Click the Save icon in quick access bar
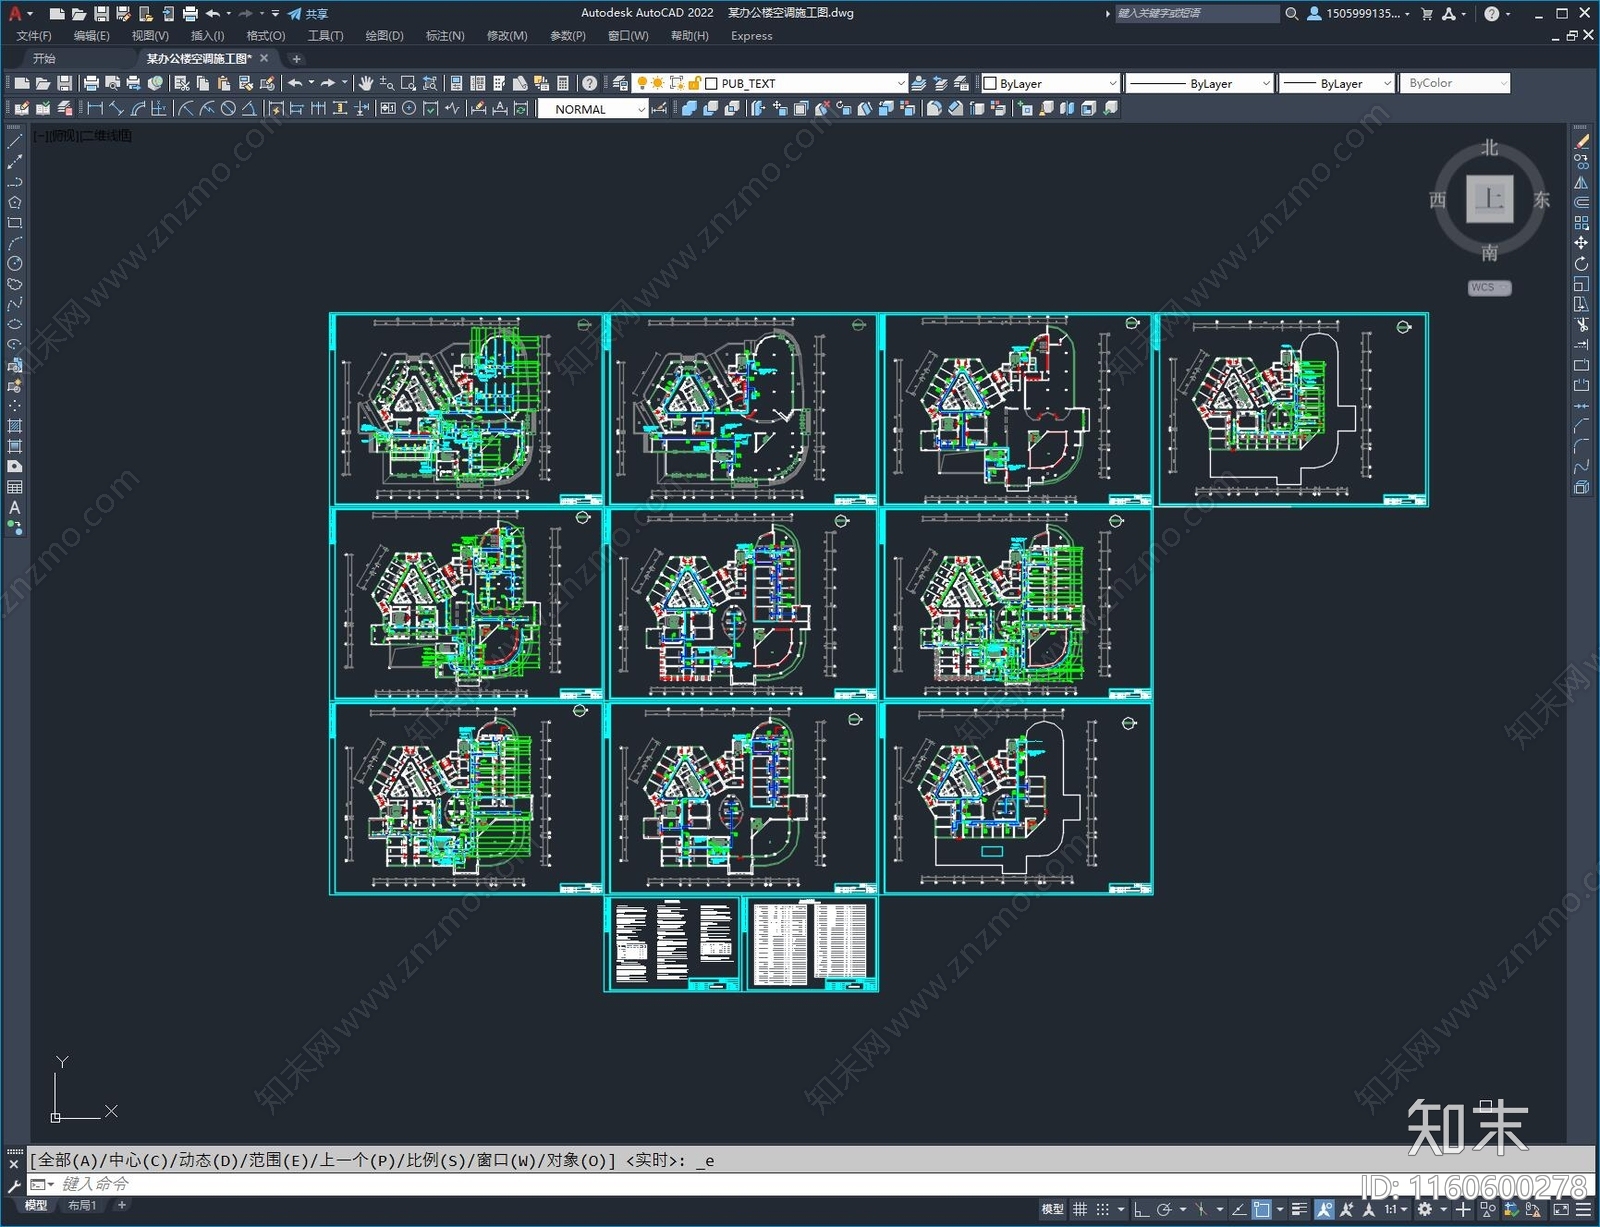The image size is (1600, 1227). (x=101, y=13)
